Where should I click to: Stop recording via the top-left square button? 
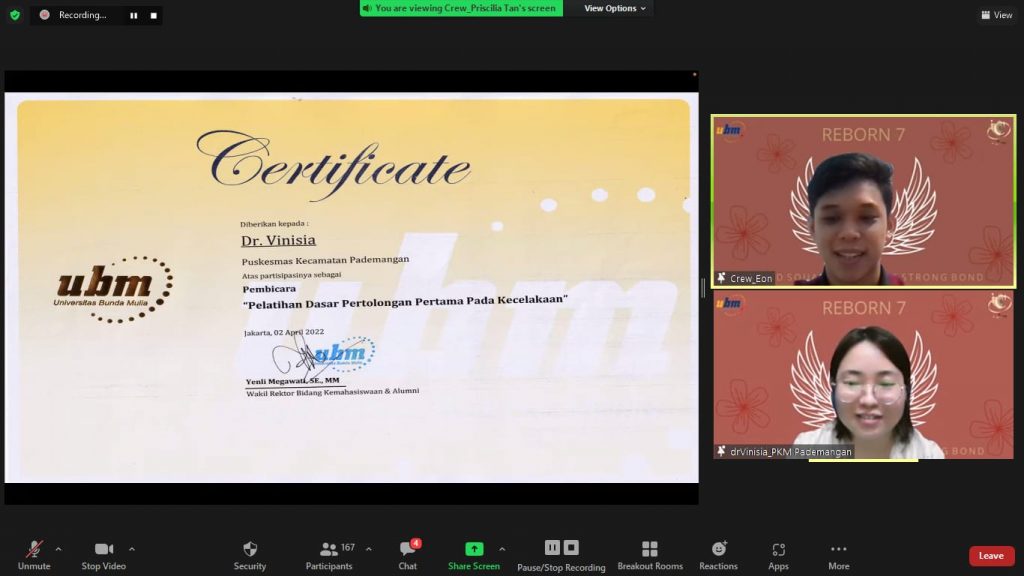tap(153, 16)
